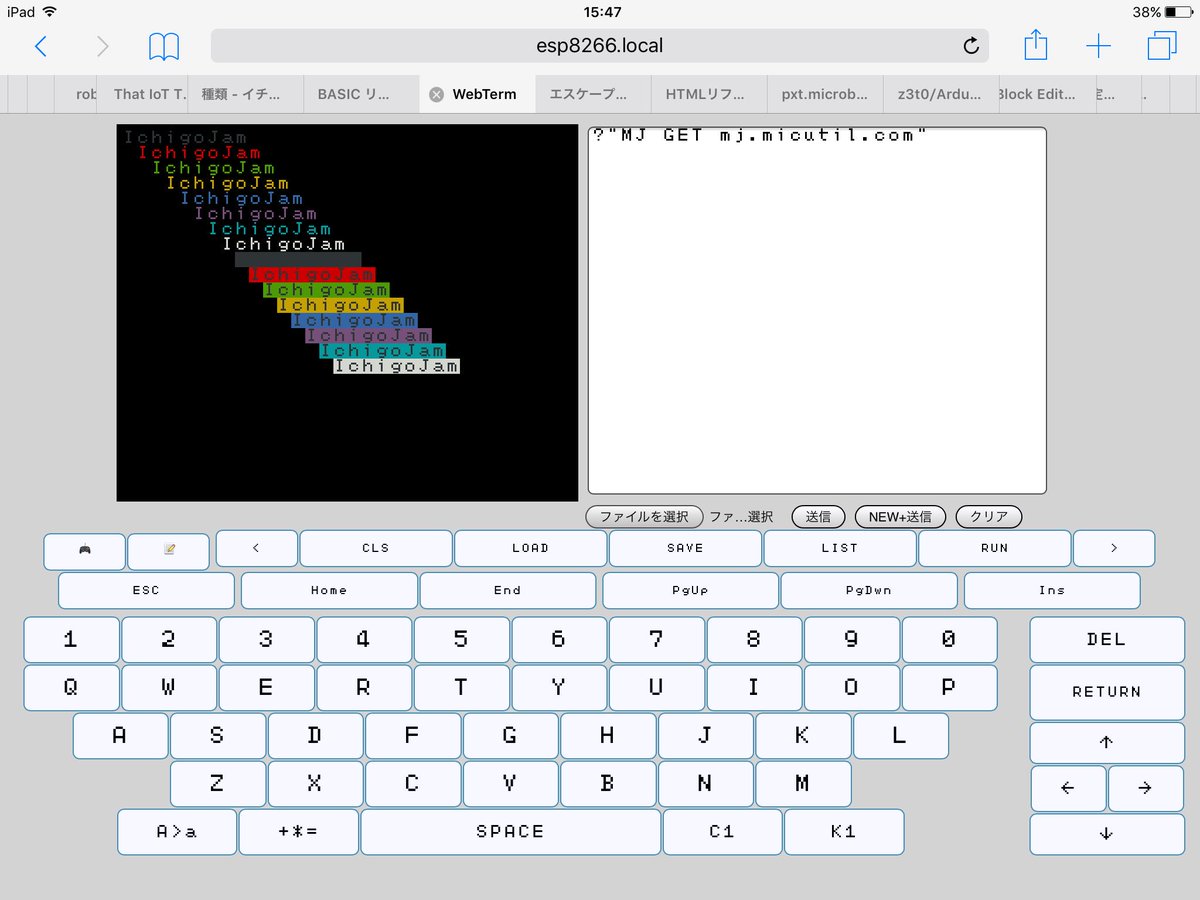The width and height of the screenshot is (1200, 900).
Task: Tap the notepad editor key
Action: [169, 551]
